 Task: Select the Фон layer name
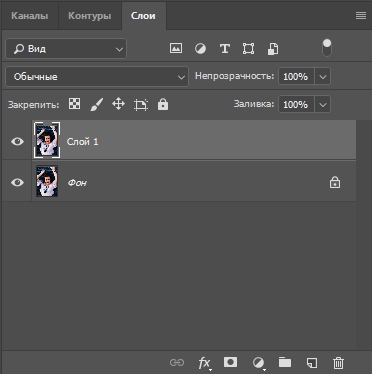77,183
